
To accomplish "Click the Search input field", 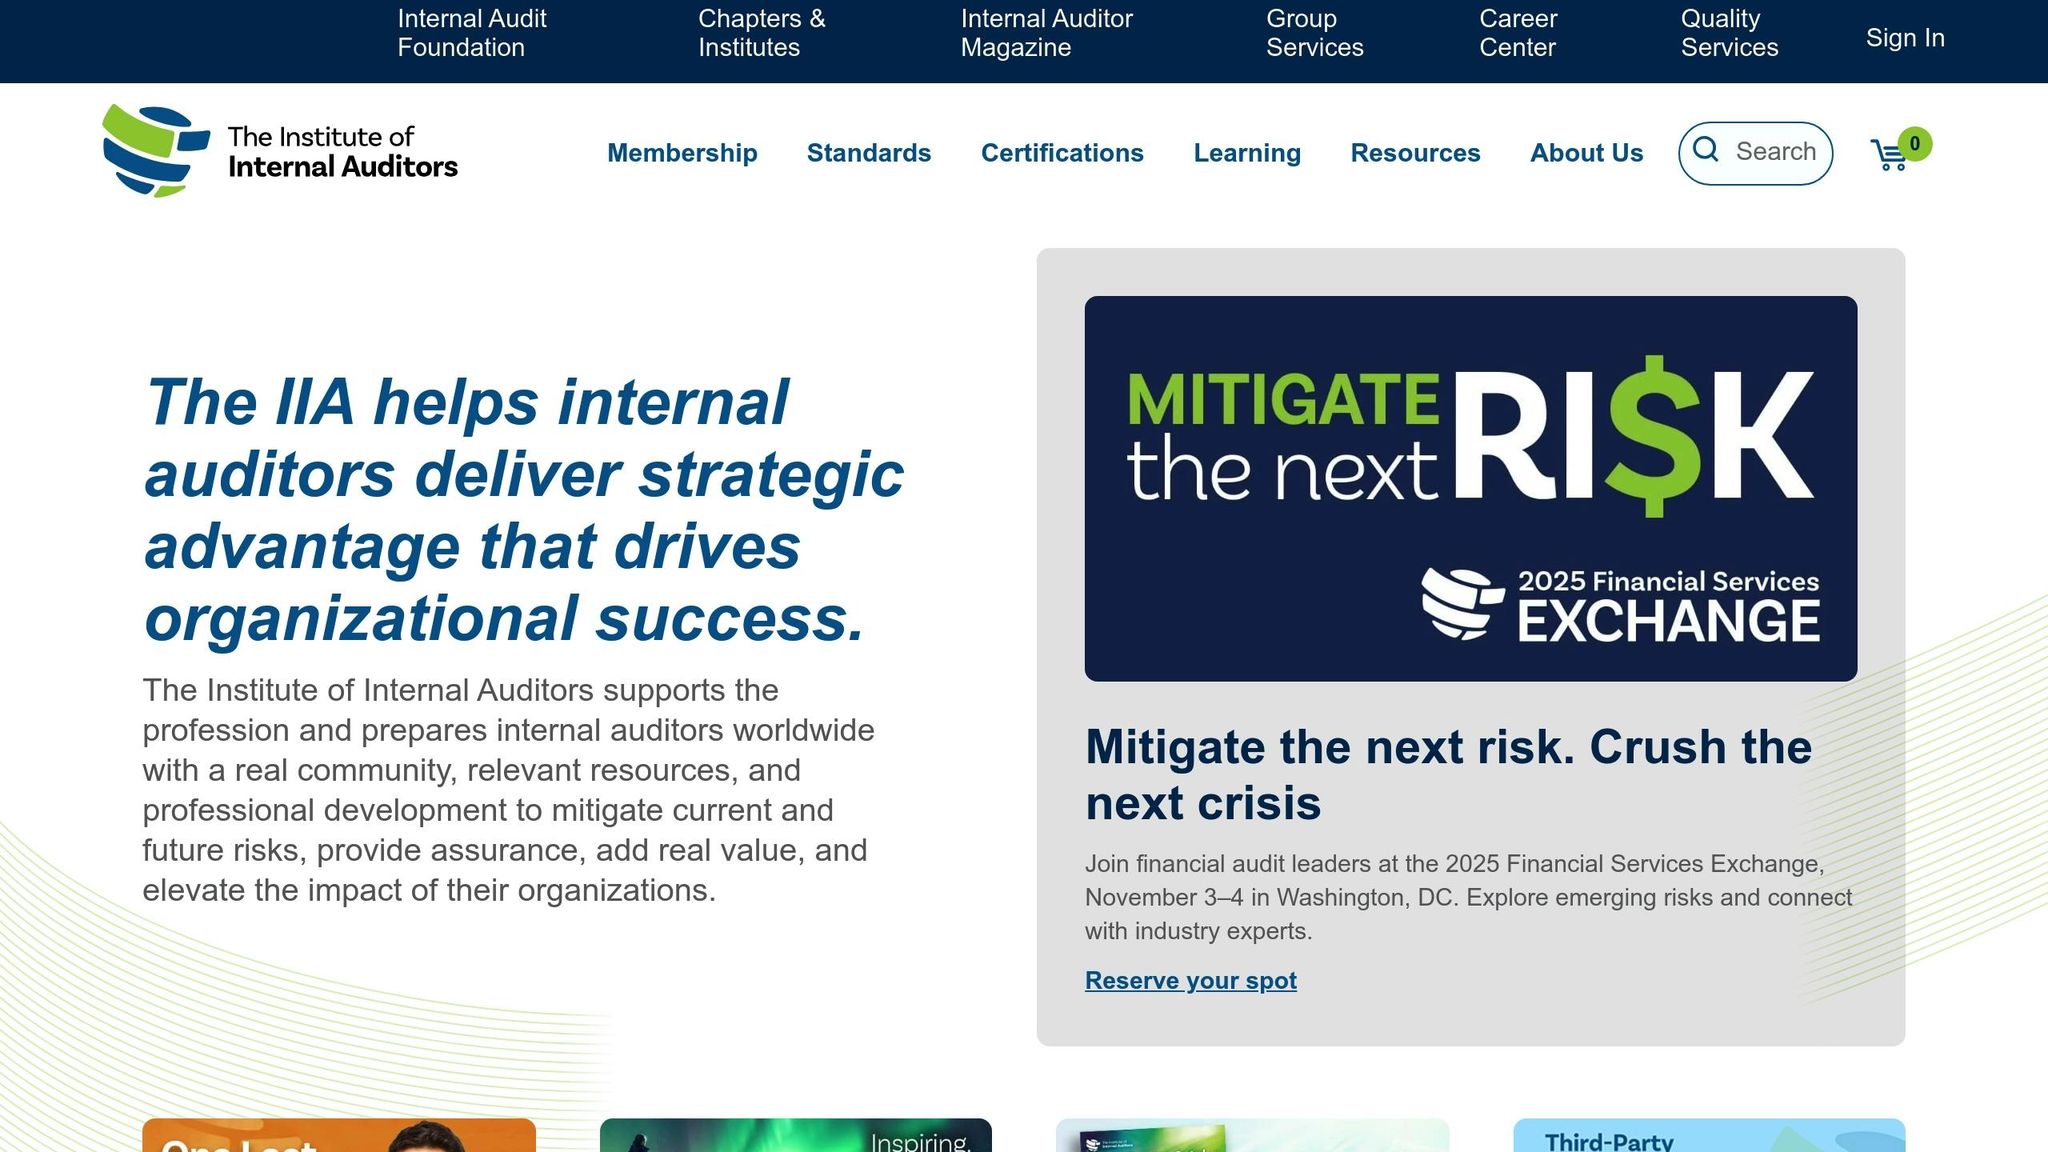I will click(x=1775, y=151).
